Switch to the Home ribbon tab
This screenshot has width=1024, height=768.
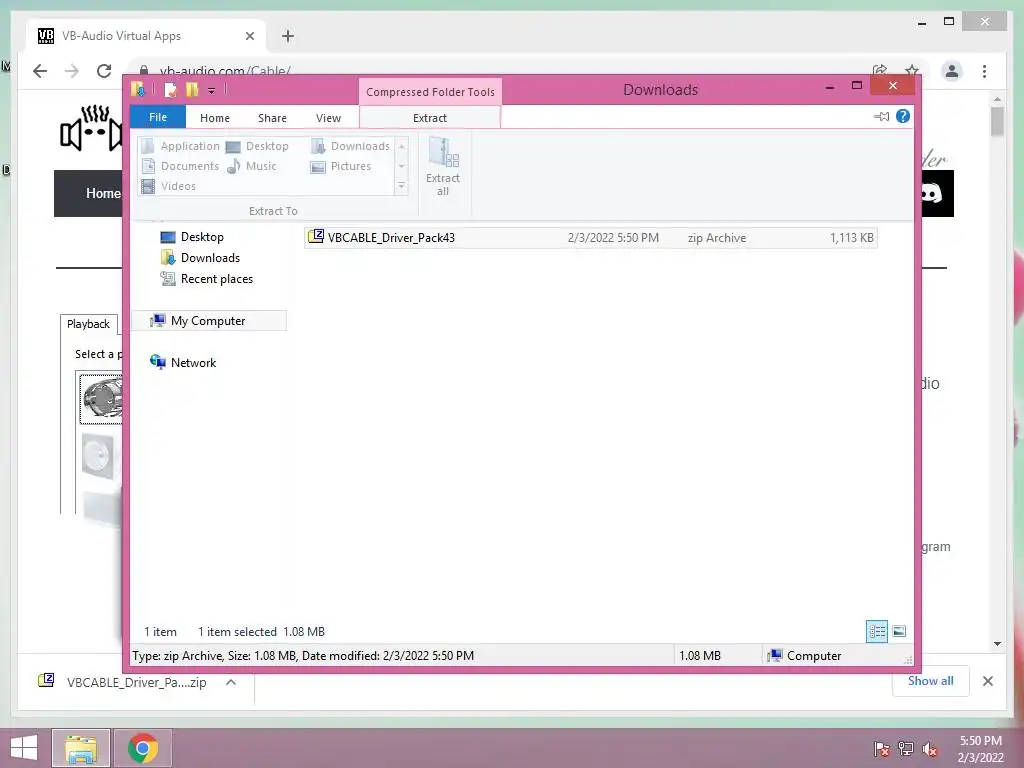tap(215, 118)
